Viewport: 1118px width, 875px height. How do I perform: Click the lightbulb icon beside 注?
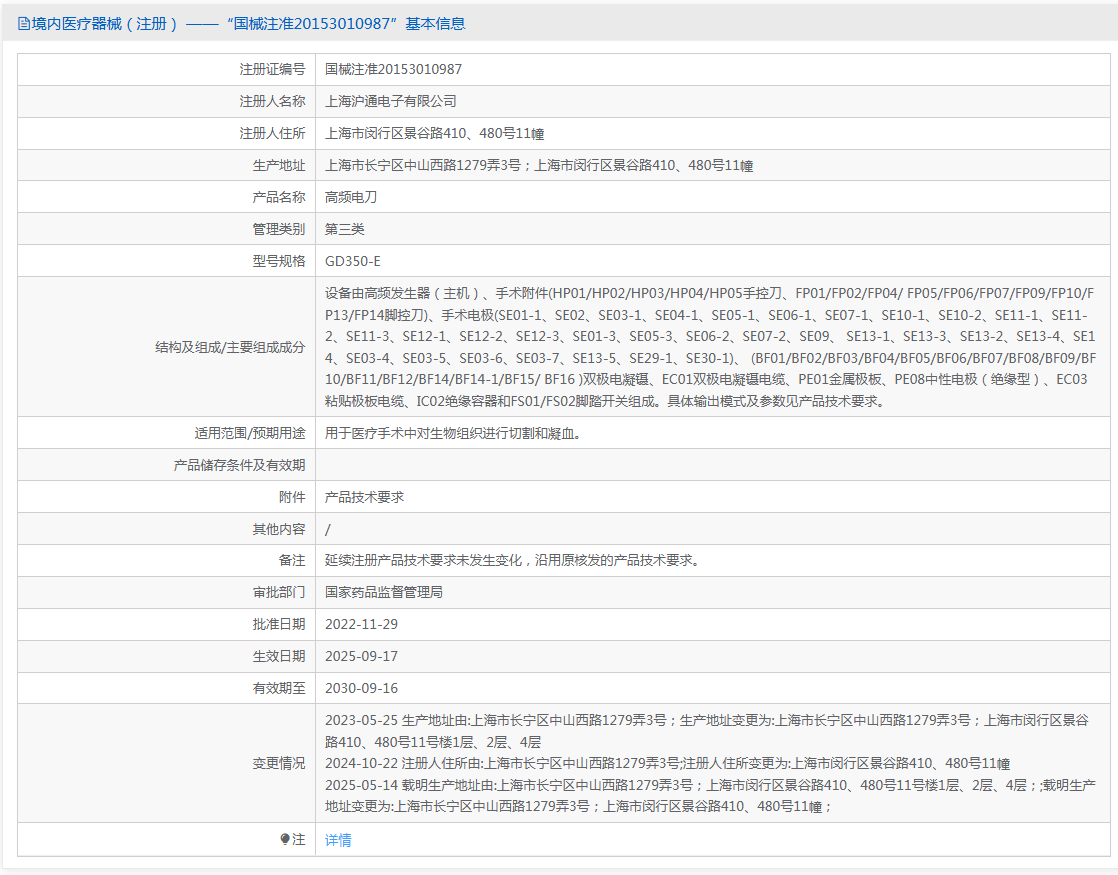pos(285,840)
